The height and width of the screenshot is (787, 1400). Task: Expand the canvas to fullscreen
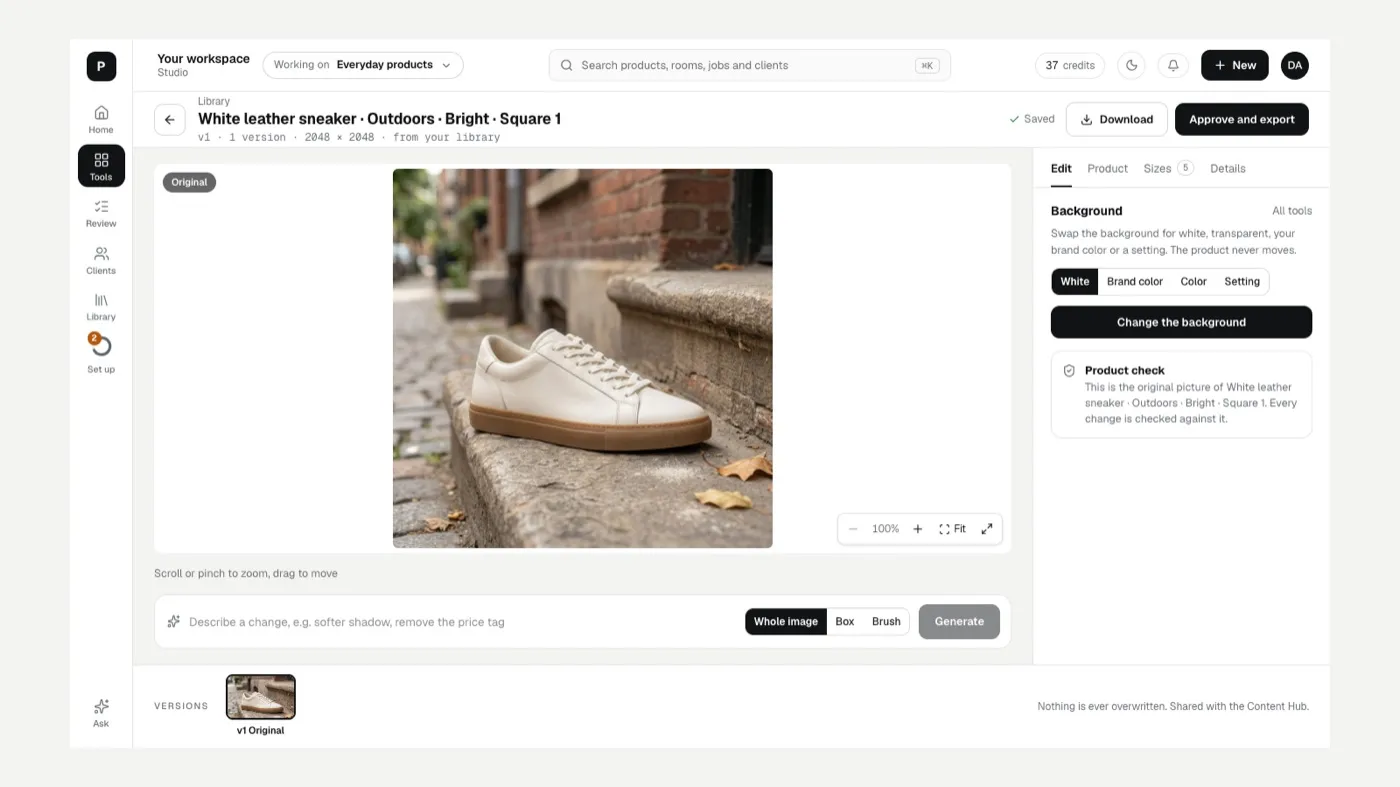tap(987, 529)
